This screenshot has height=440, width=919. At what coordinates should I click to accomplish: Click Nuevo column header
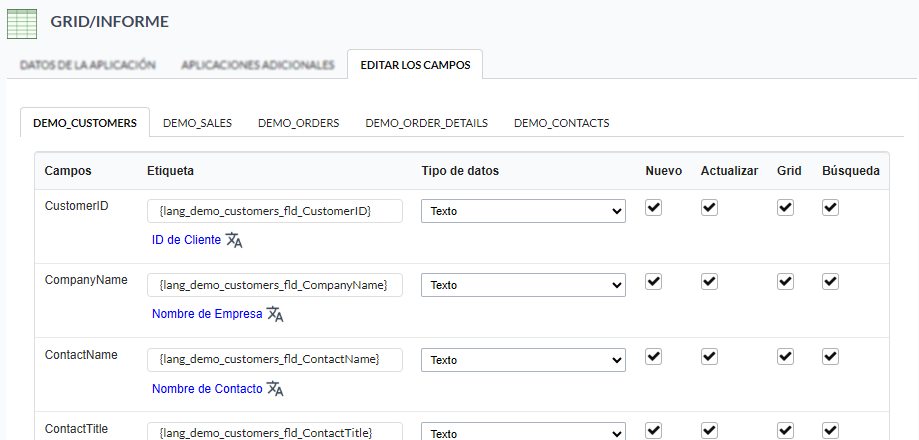(x=663, y=171)
